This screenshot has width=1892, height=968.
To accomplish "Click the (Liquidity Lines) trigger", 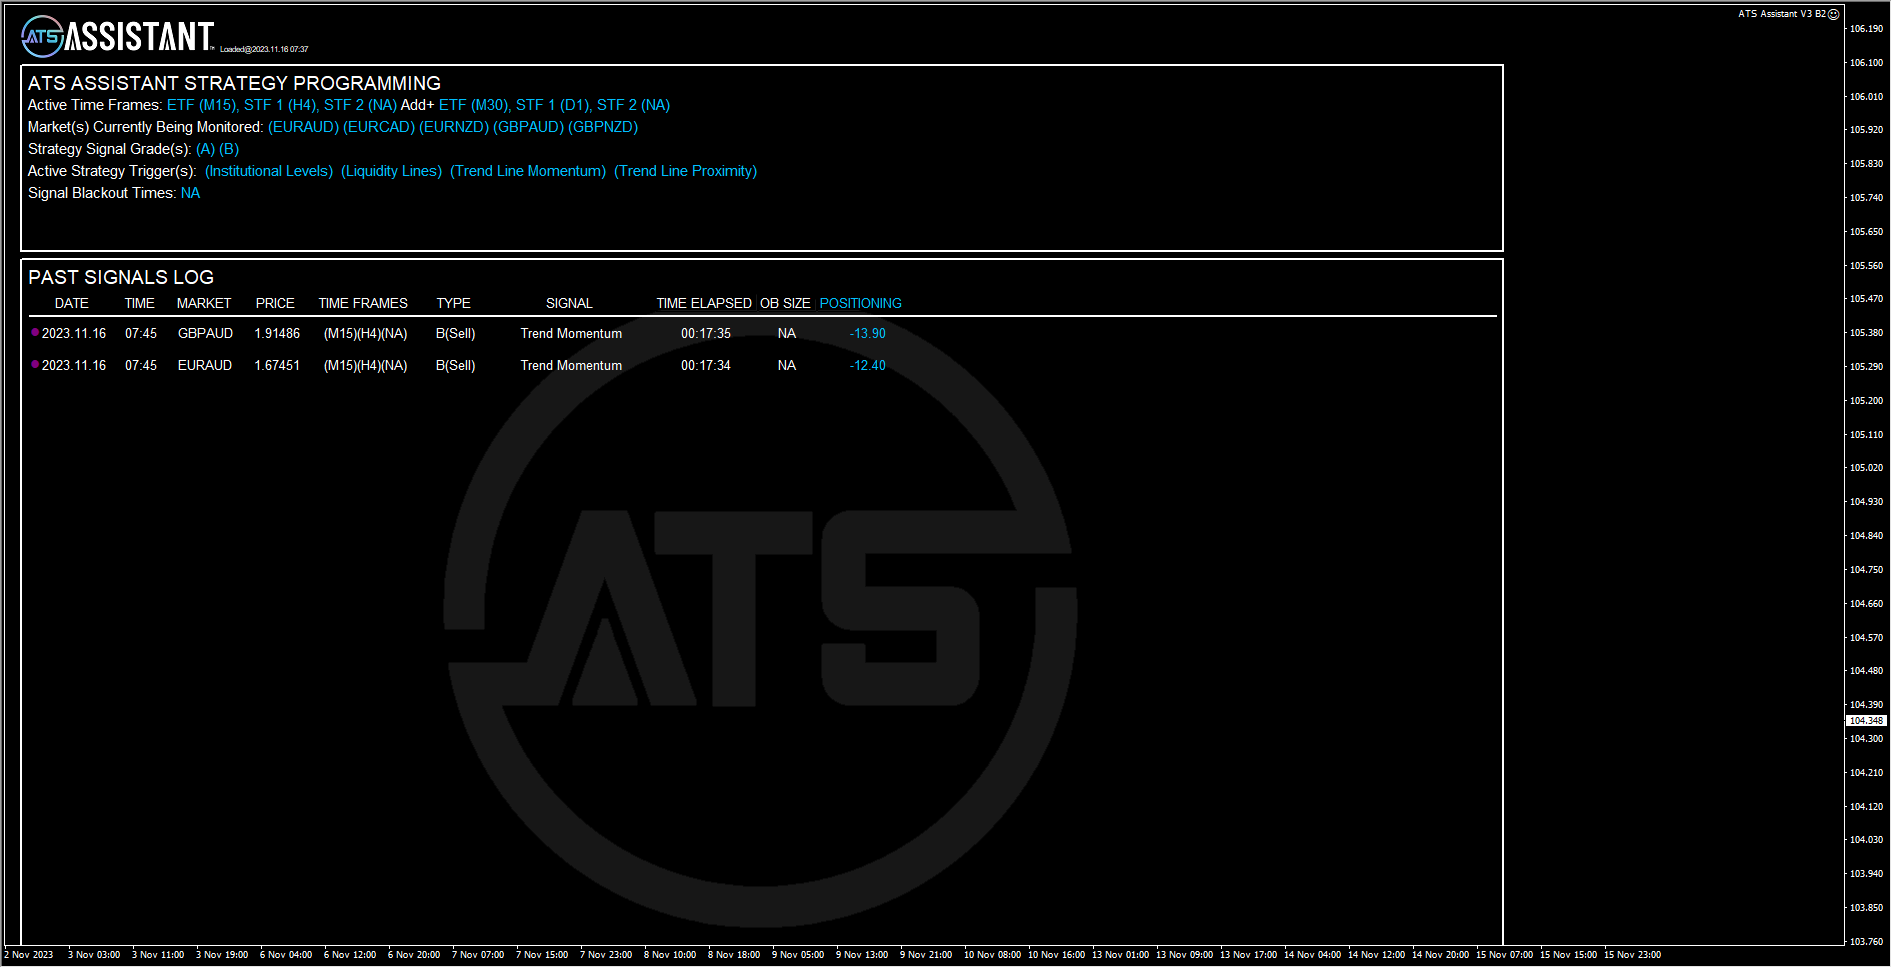I will click(x=392, y=171).
